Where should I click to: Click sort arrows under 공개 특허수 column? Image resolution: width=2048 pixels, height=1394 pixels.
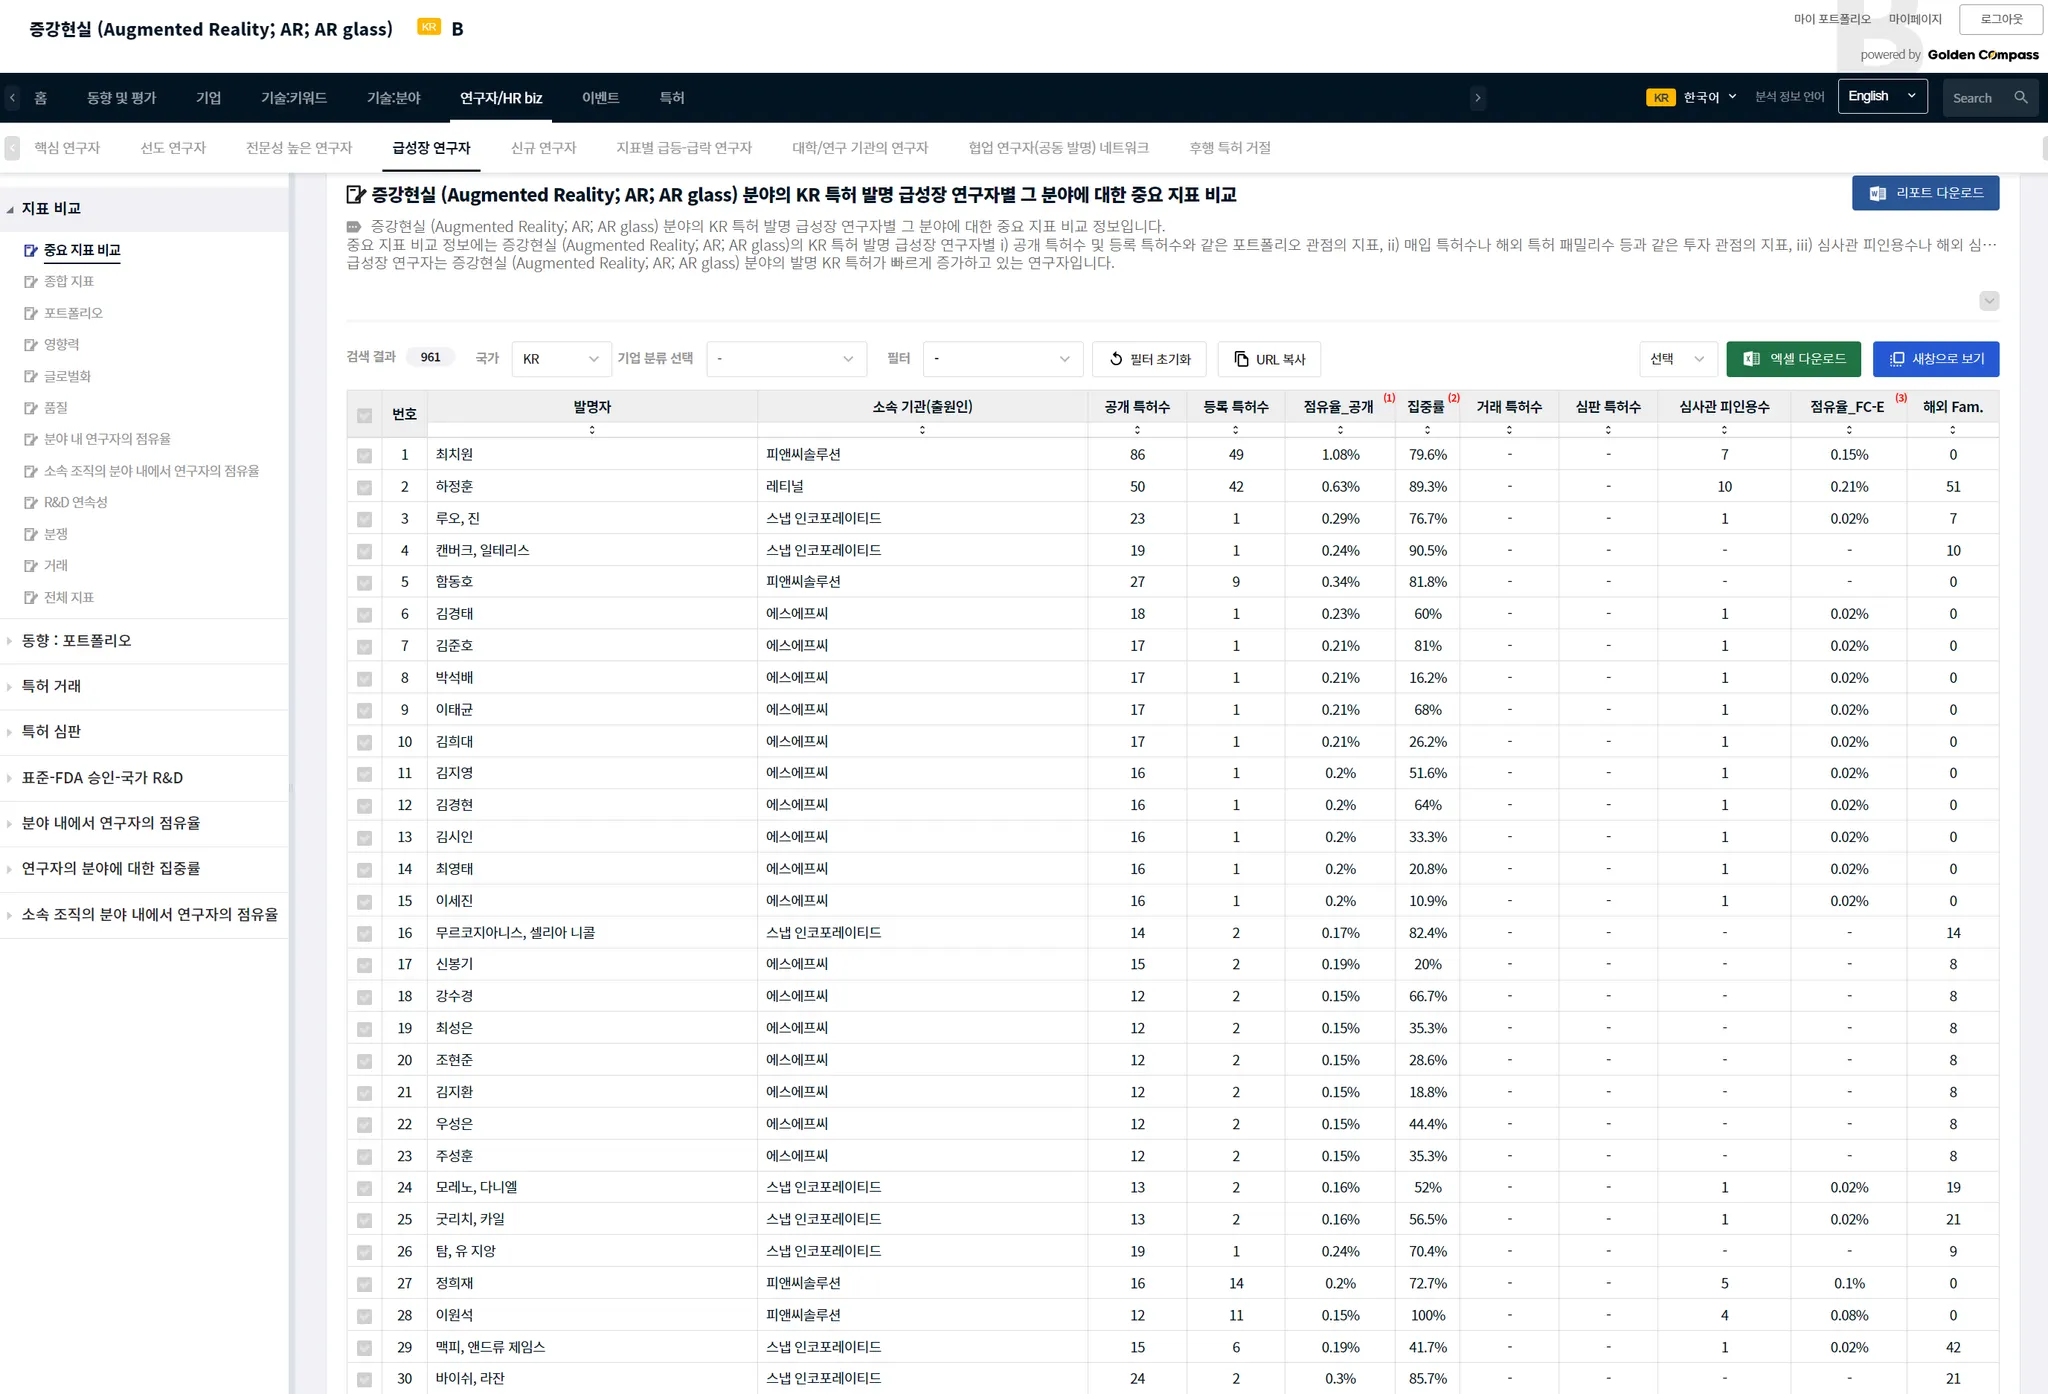1137,430
